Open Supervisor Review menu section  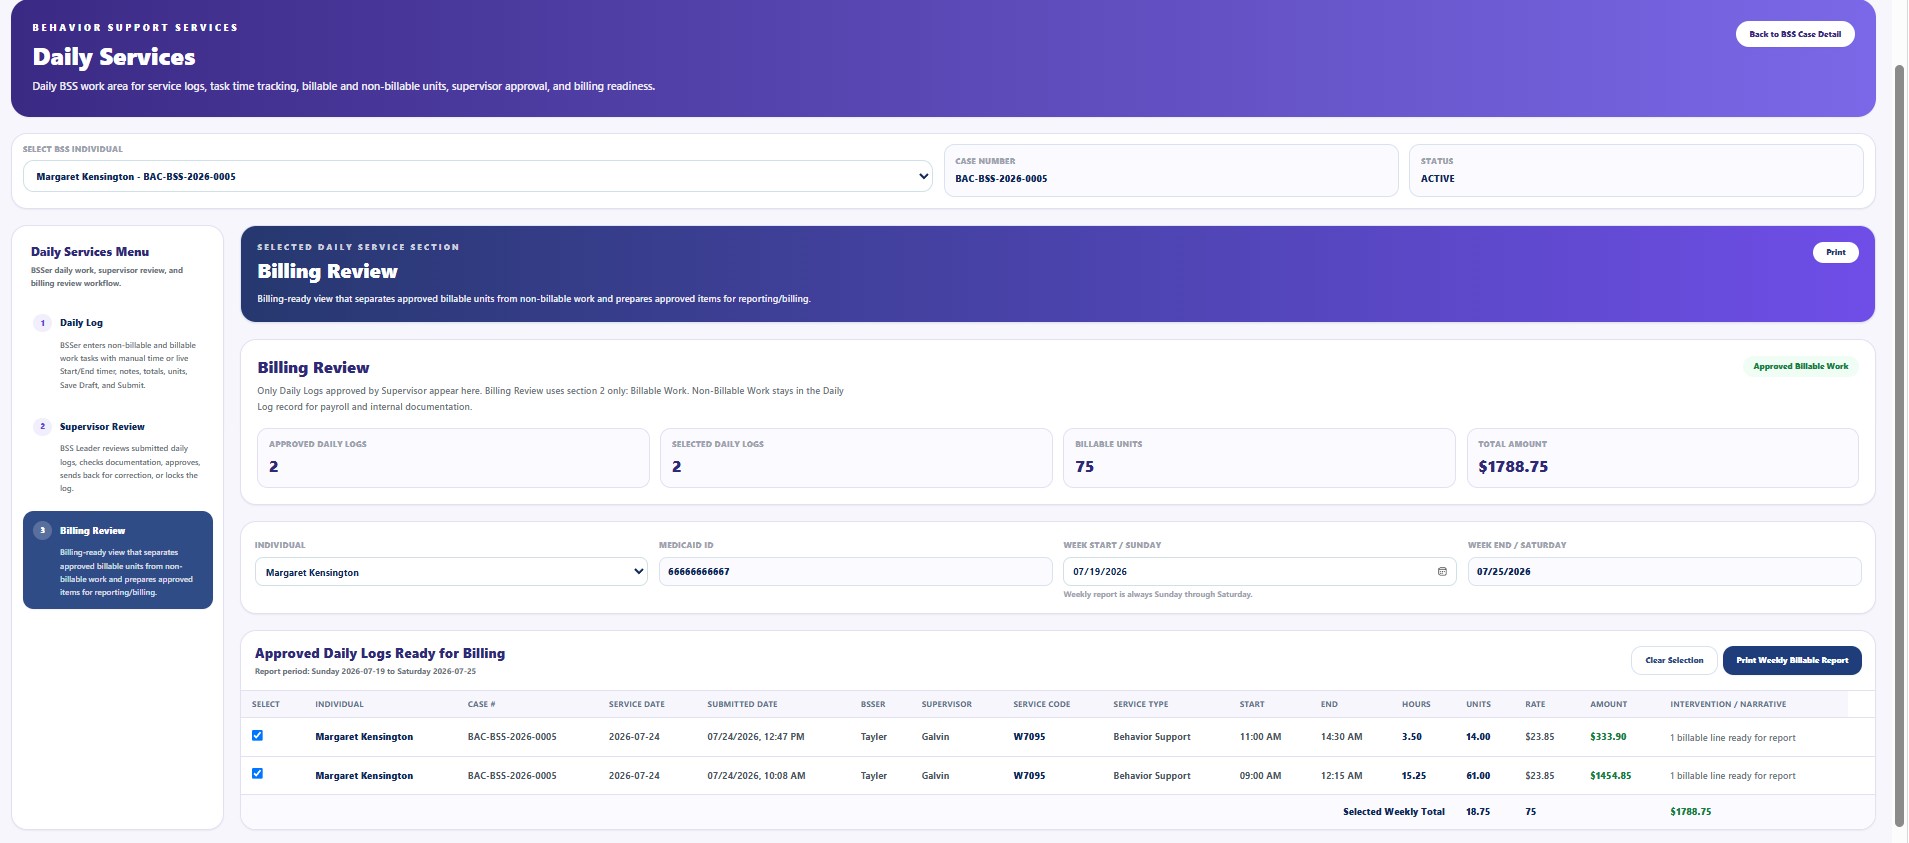click(118, 457)
